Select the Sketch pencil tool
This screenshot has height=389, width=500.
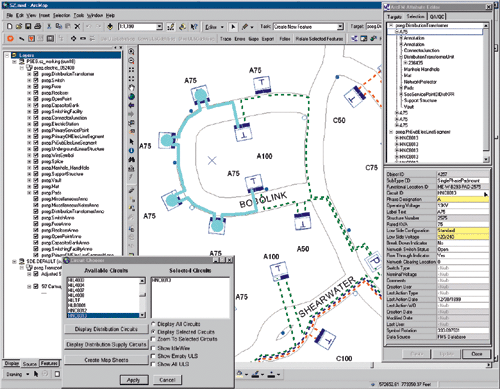point(245,27)
